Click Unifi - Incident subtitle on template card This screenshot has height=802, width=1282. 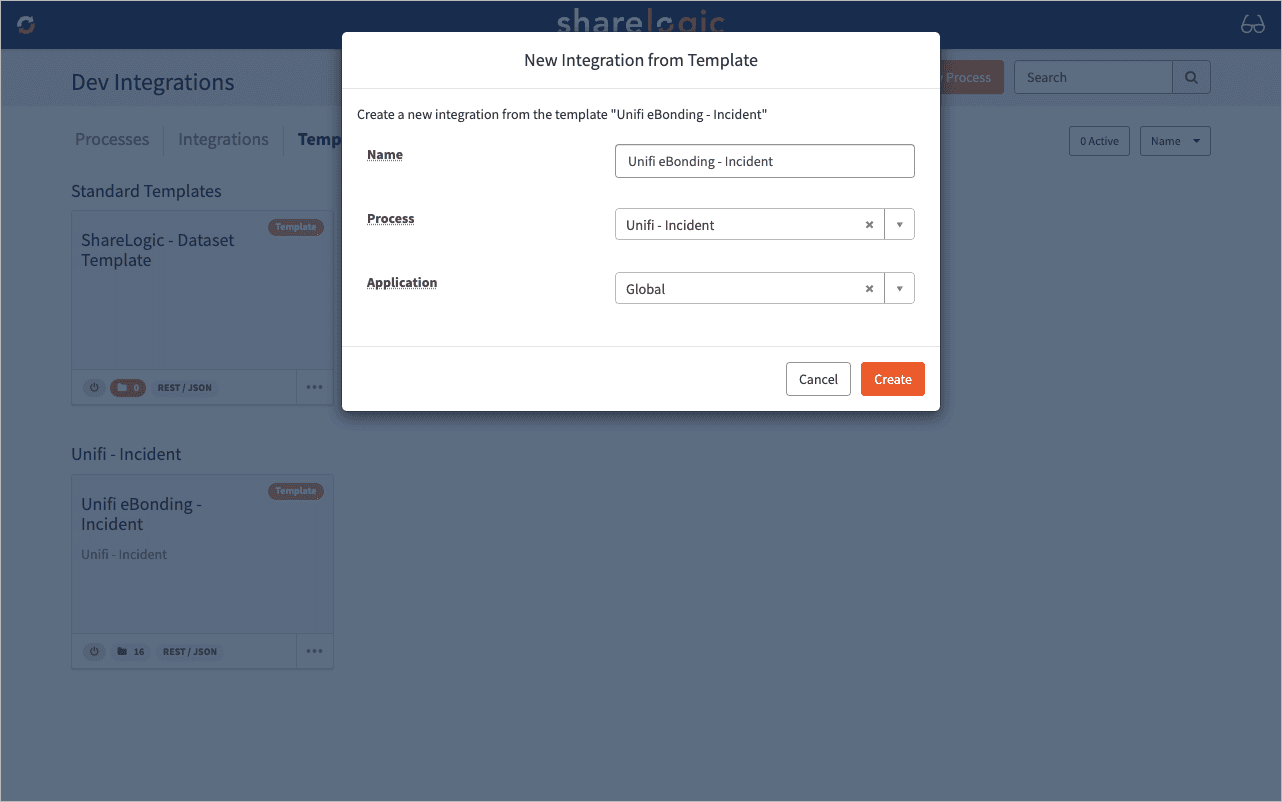124,554
